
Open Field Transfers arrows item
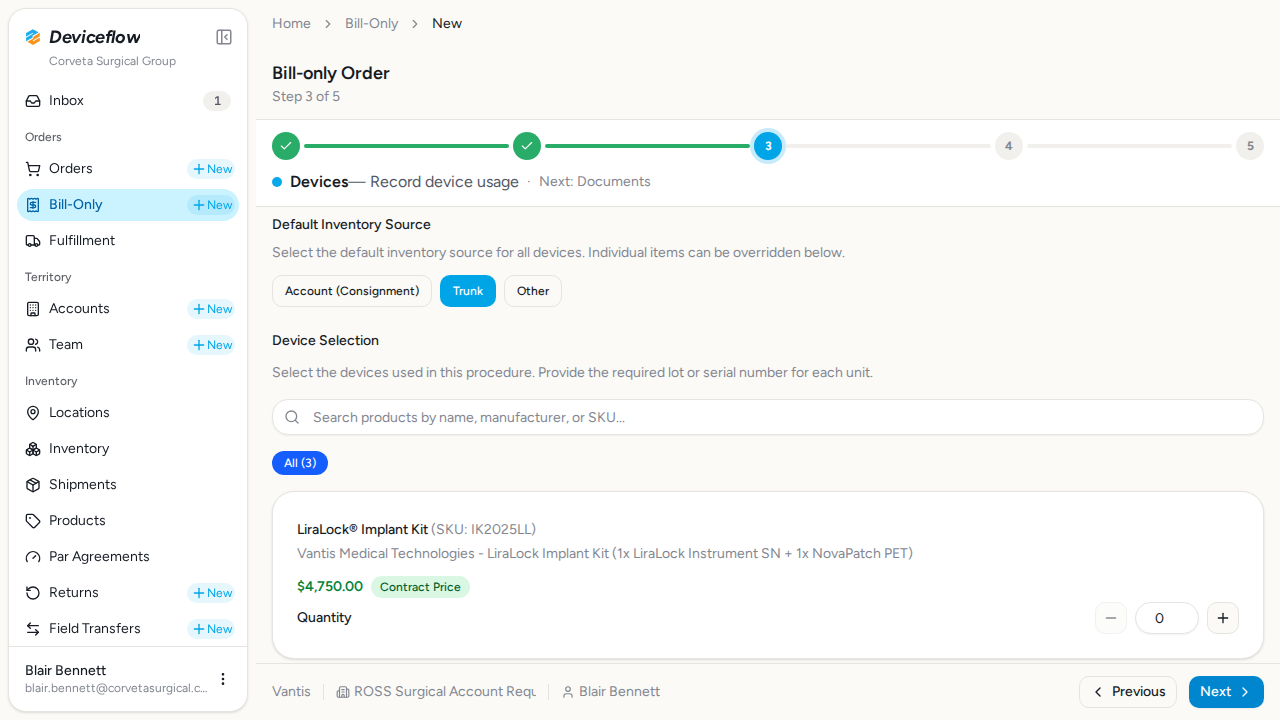[x=100, y=629]
